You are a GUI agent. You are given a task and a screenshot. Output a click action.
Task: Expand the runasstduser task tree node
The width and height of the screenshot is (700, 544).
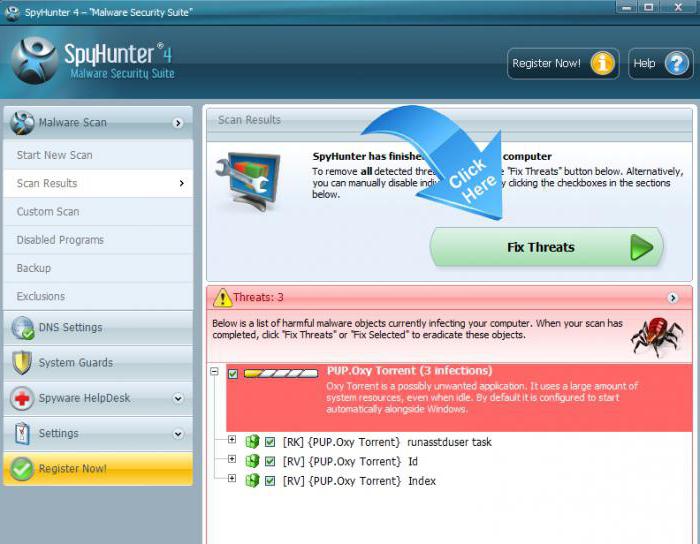232,440
